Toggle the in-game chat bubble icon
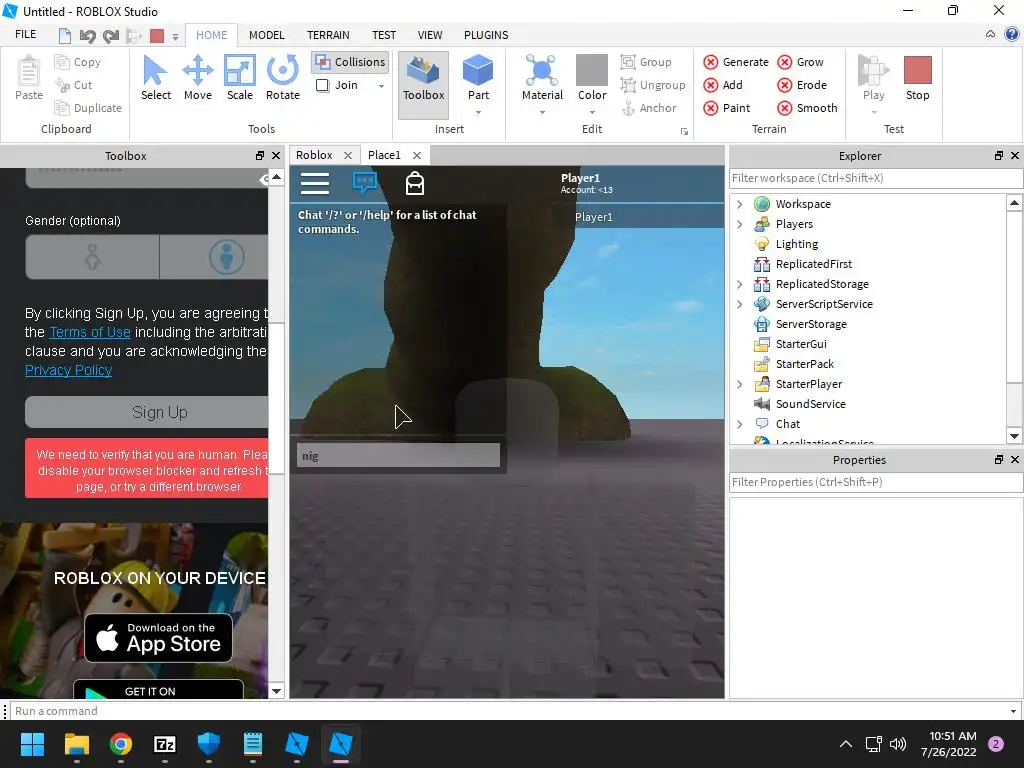 365,182
